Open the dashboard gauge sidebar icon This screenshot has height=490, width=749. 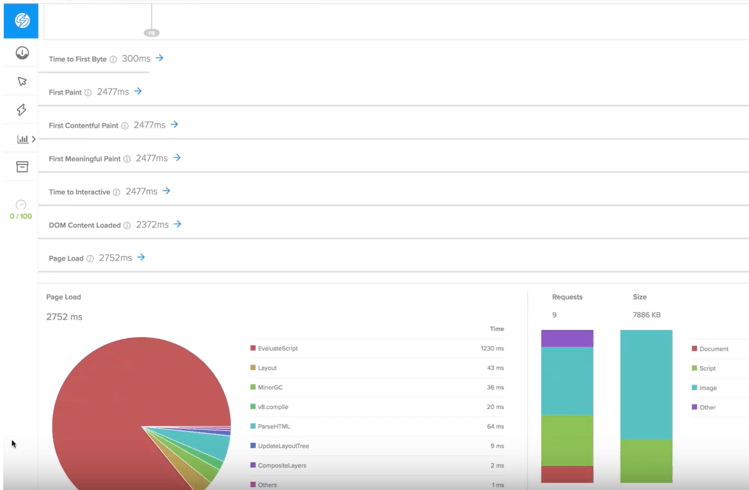coord(22,53)
